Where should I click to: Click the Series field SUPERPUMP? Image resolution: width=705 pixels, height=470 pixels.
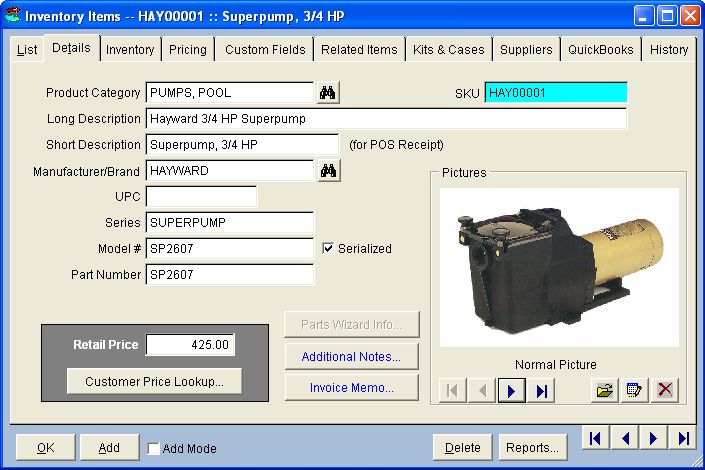pos(230,223)
